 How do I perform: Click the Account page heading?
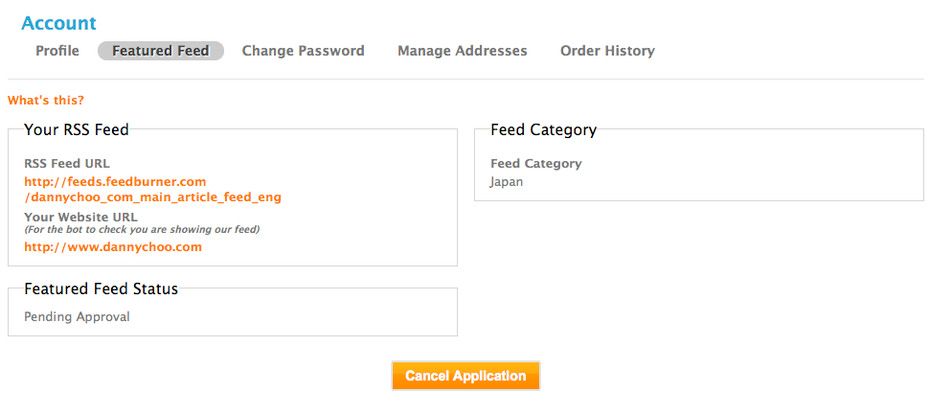click(x=59, y=23)
